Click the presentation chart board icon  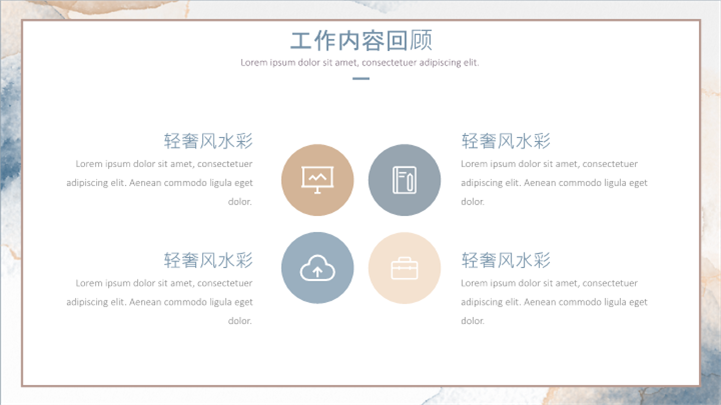click(317, 180)
